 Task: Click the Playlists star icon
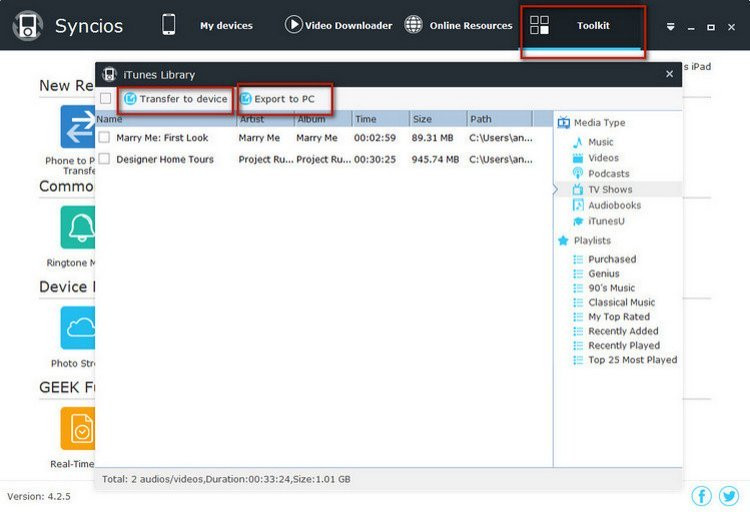(563, 241)
